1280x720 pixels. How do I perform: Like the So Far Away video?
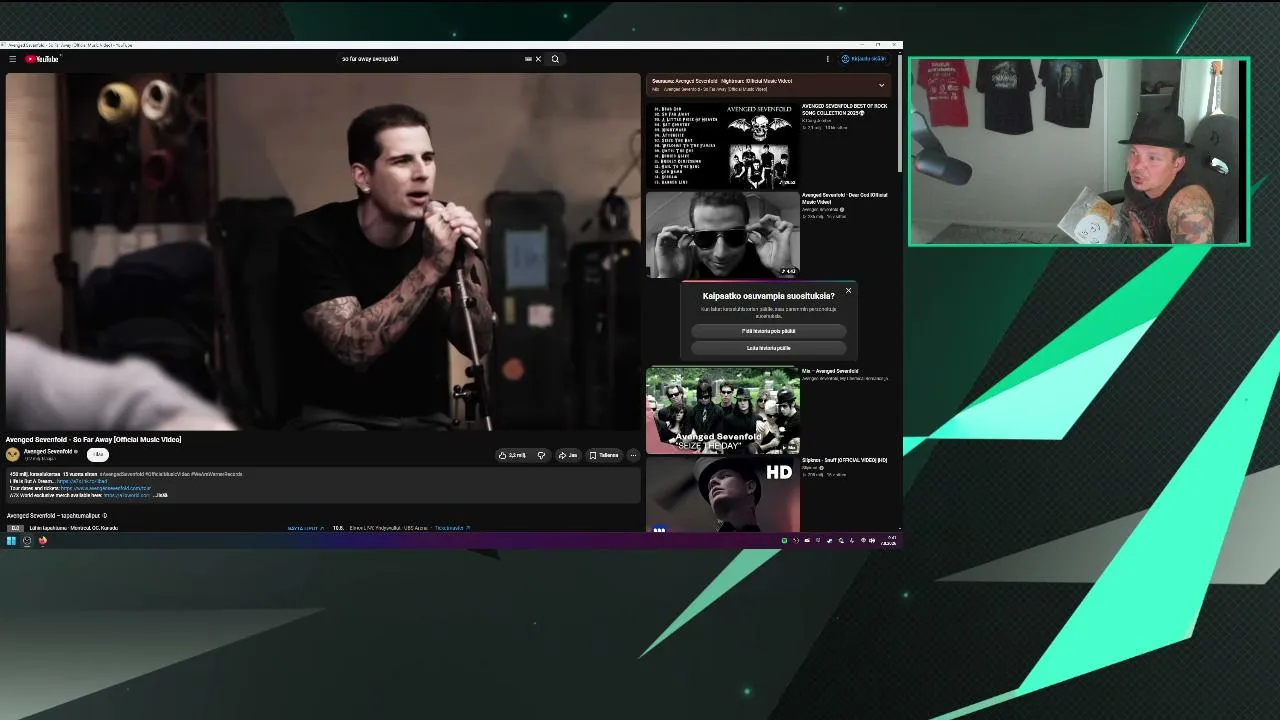(x=512, y=455)
